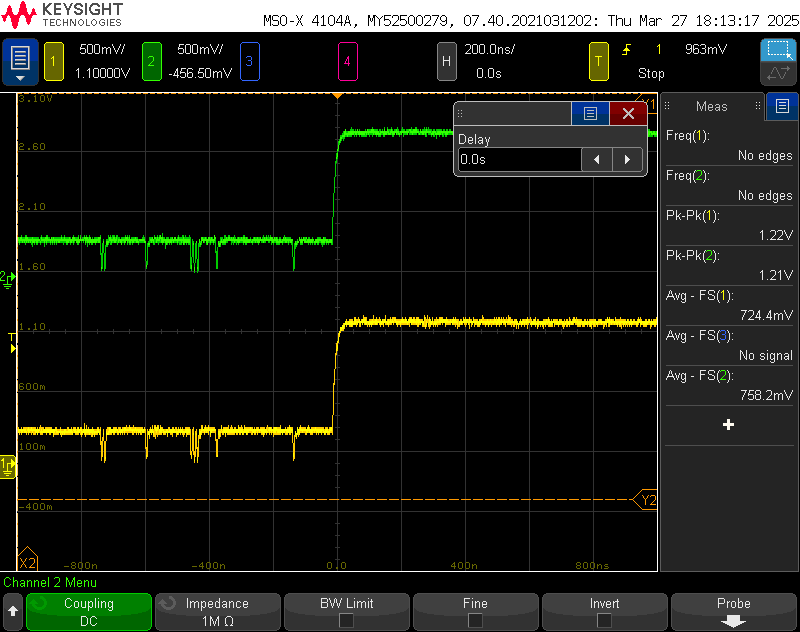Decrease delay with left arrow

pos(596,160)
